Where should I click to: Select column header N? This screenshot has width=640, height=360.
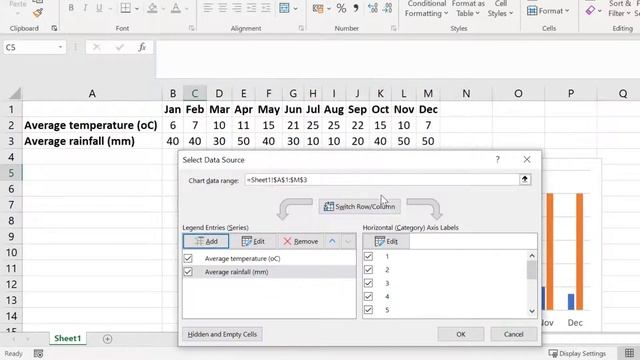(466, 94)
